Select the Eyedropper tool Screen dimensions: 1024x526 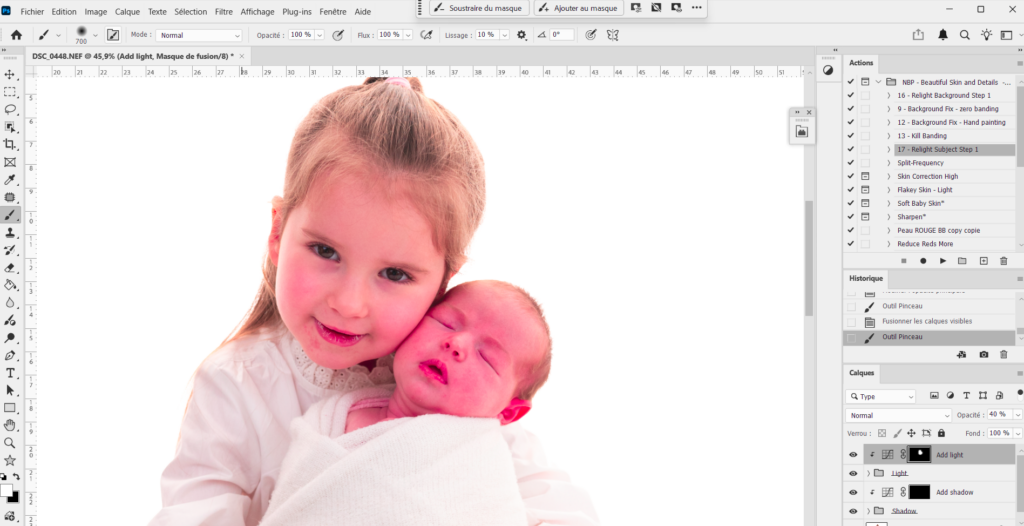[10, 180]
